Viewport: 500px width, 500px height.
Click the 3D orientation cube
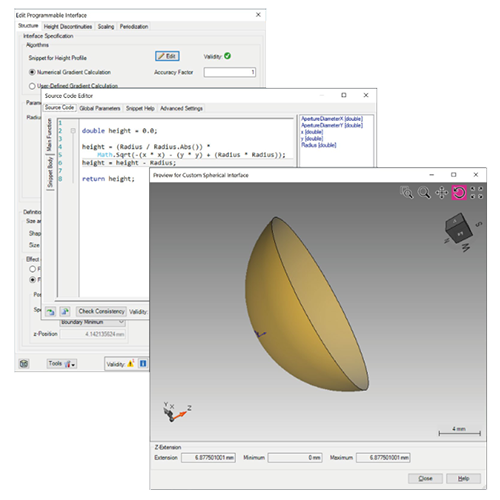pos(459,229)
